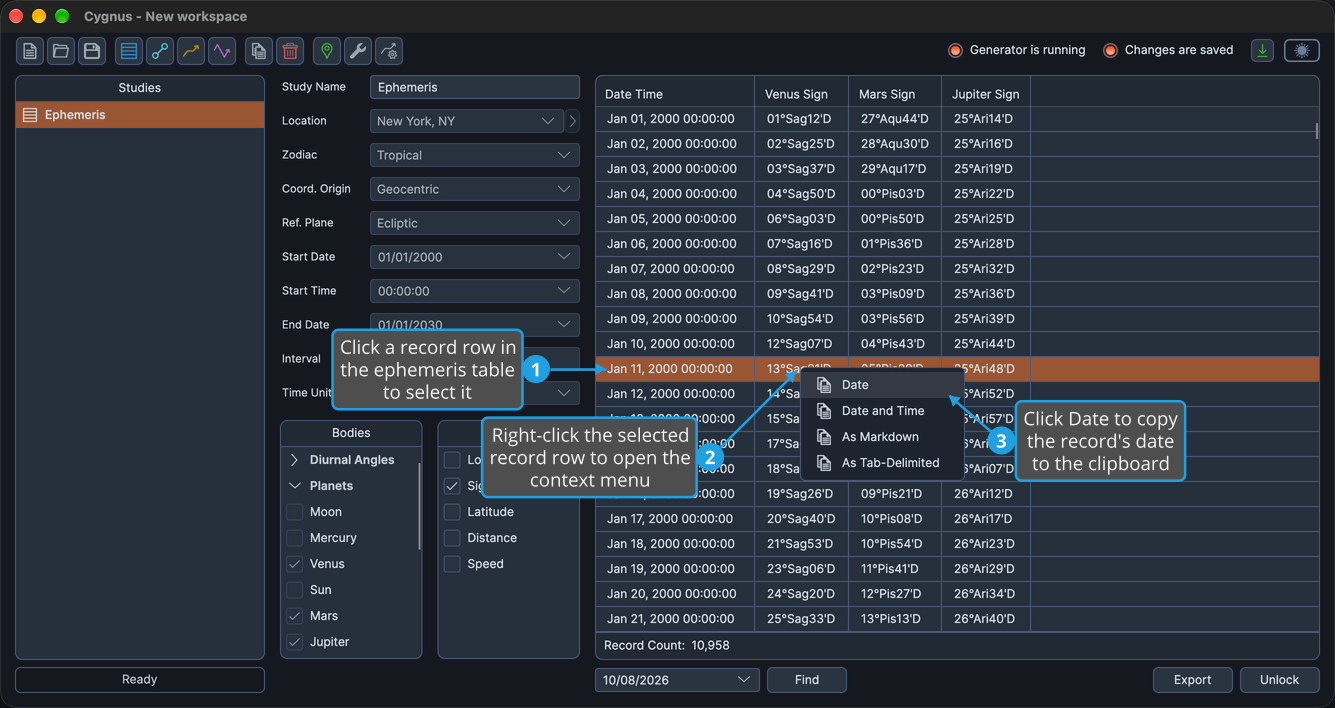
Task: Uncheck the Venus body
Action: tap(295, 564)
